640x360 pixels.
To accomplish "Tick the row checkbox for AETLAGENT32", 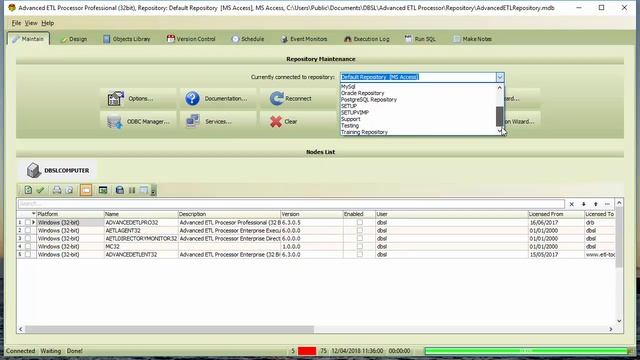I will 28,231.
